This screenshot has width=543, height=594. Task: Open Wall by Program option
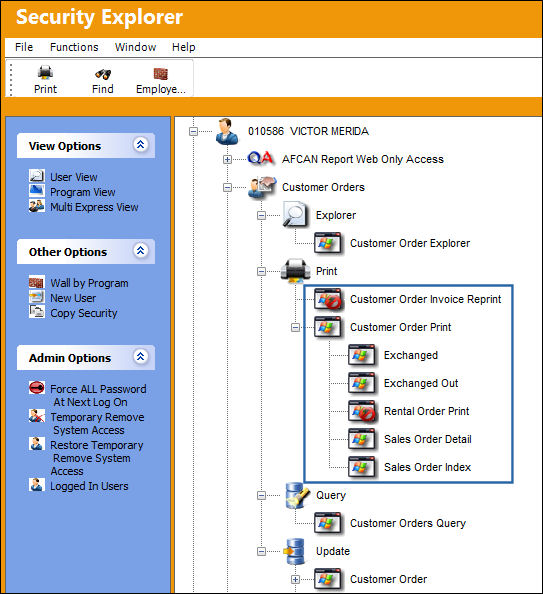point(89,283)
